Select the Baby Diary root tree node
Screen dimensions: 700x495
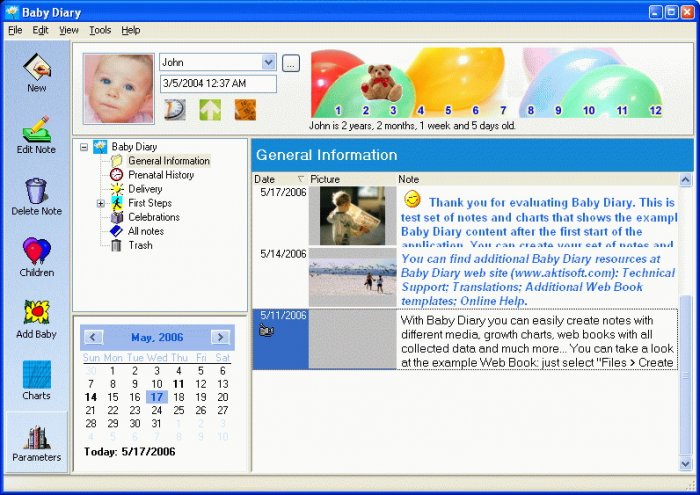tap(134, 146)
